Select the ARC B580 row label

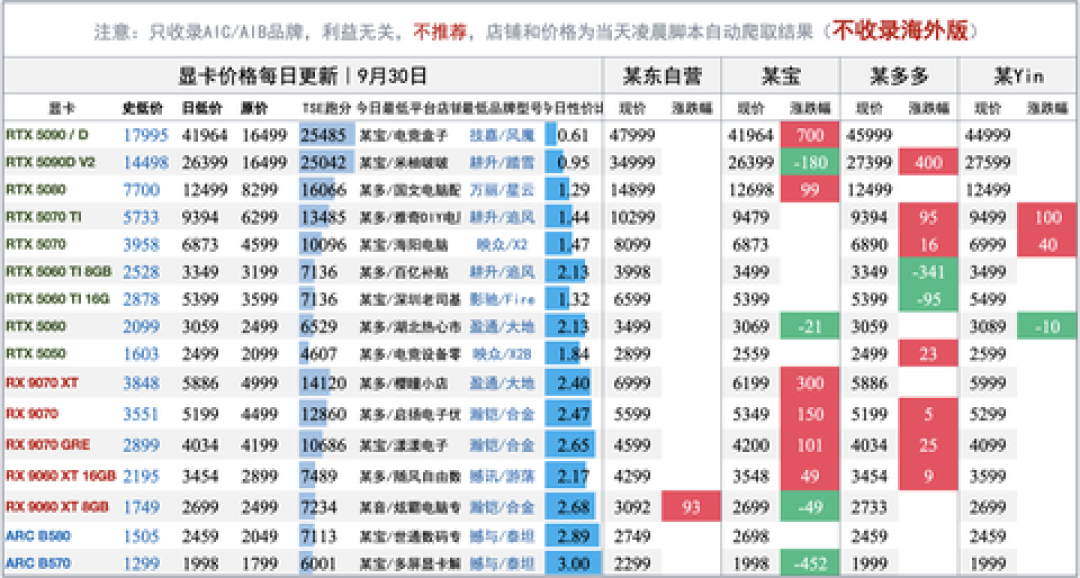(x=38, y=535)
